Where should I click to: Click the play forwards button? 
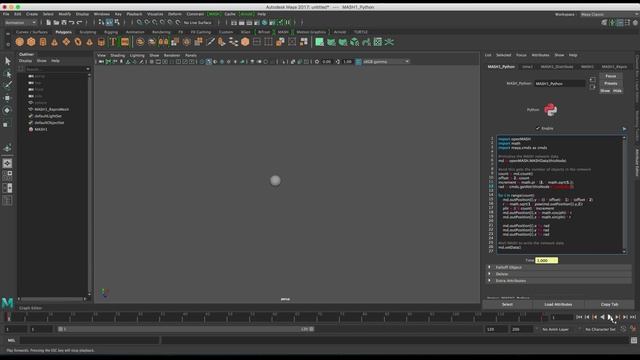tap(609, 317)
